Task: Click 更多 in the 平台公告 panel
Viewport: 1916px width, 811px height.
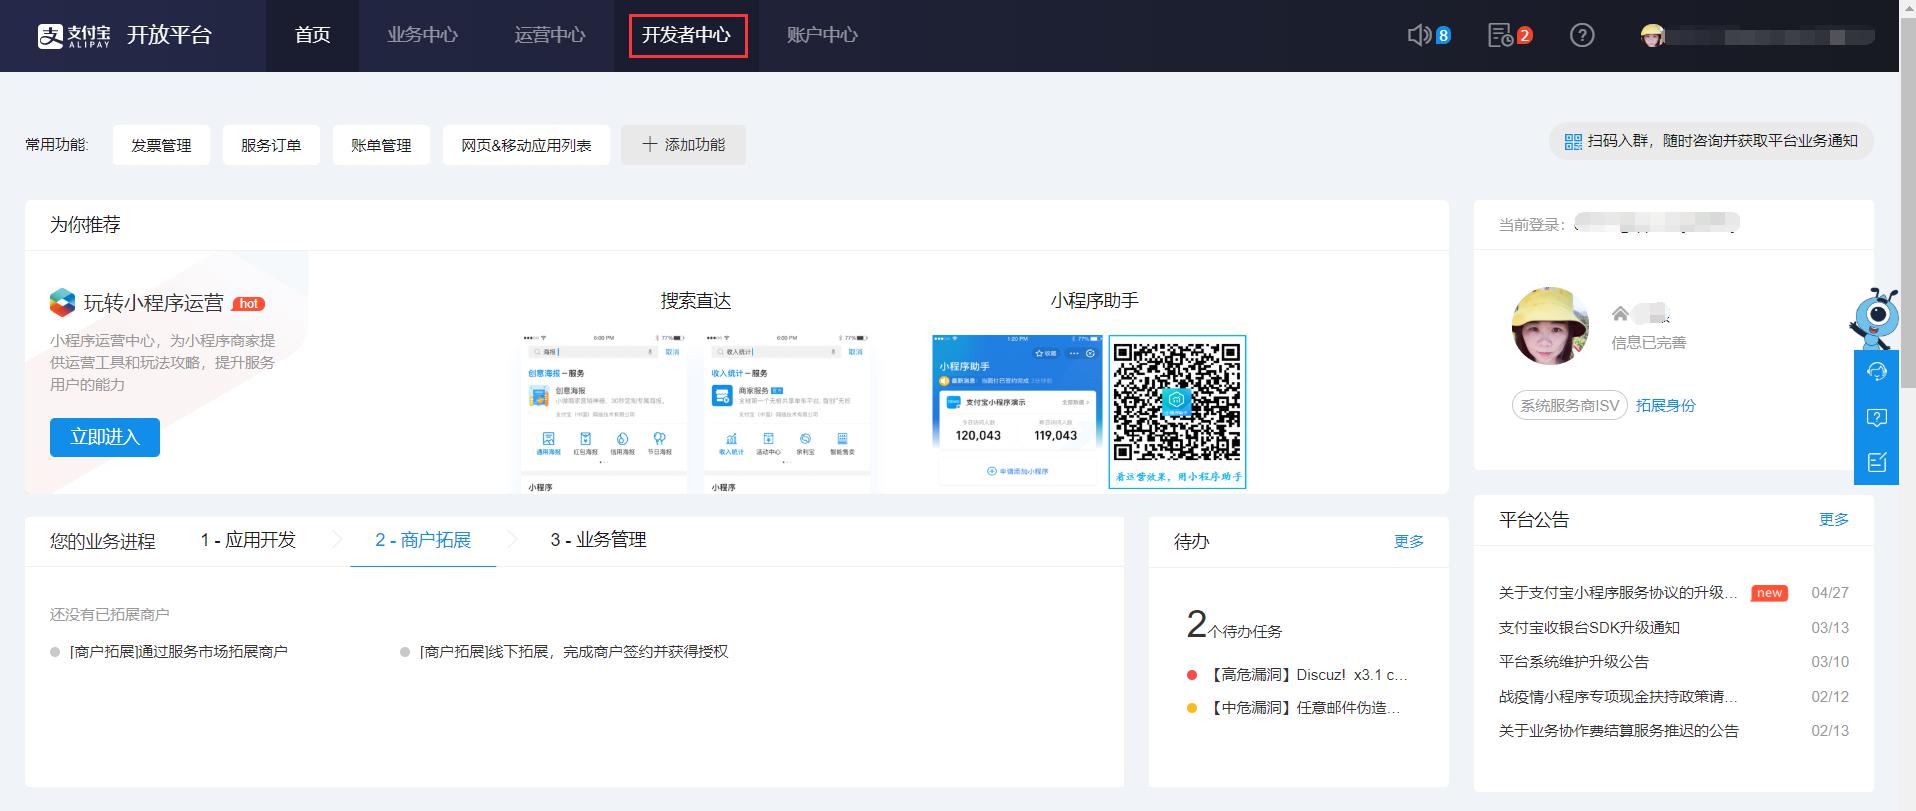Action: click(1833, 519)
